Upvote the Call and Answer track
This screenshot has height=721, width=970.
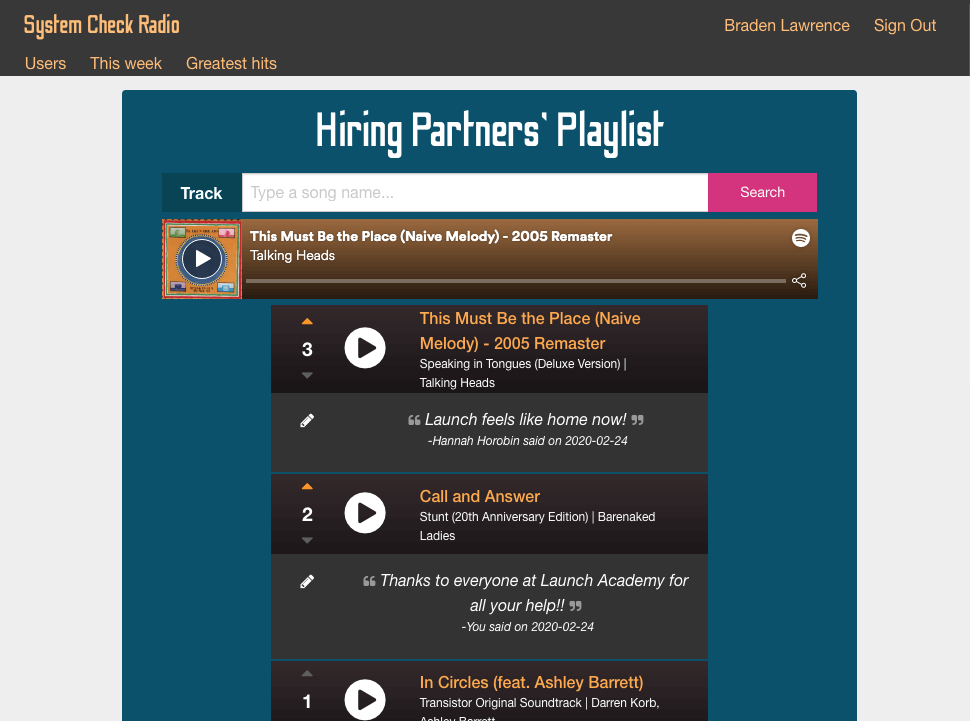(307, 486)
